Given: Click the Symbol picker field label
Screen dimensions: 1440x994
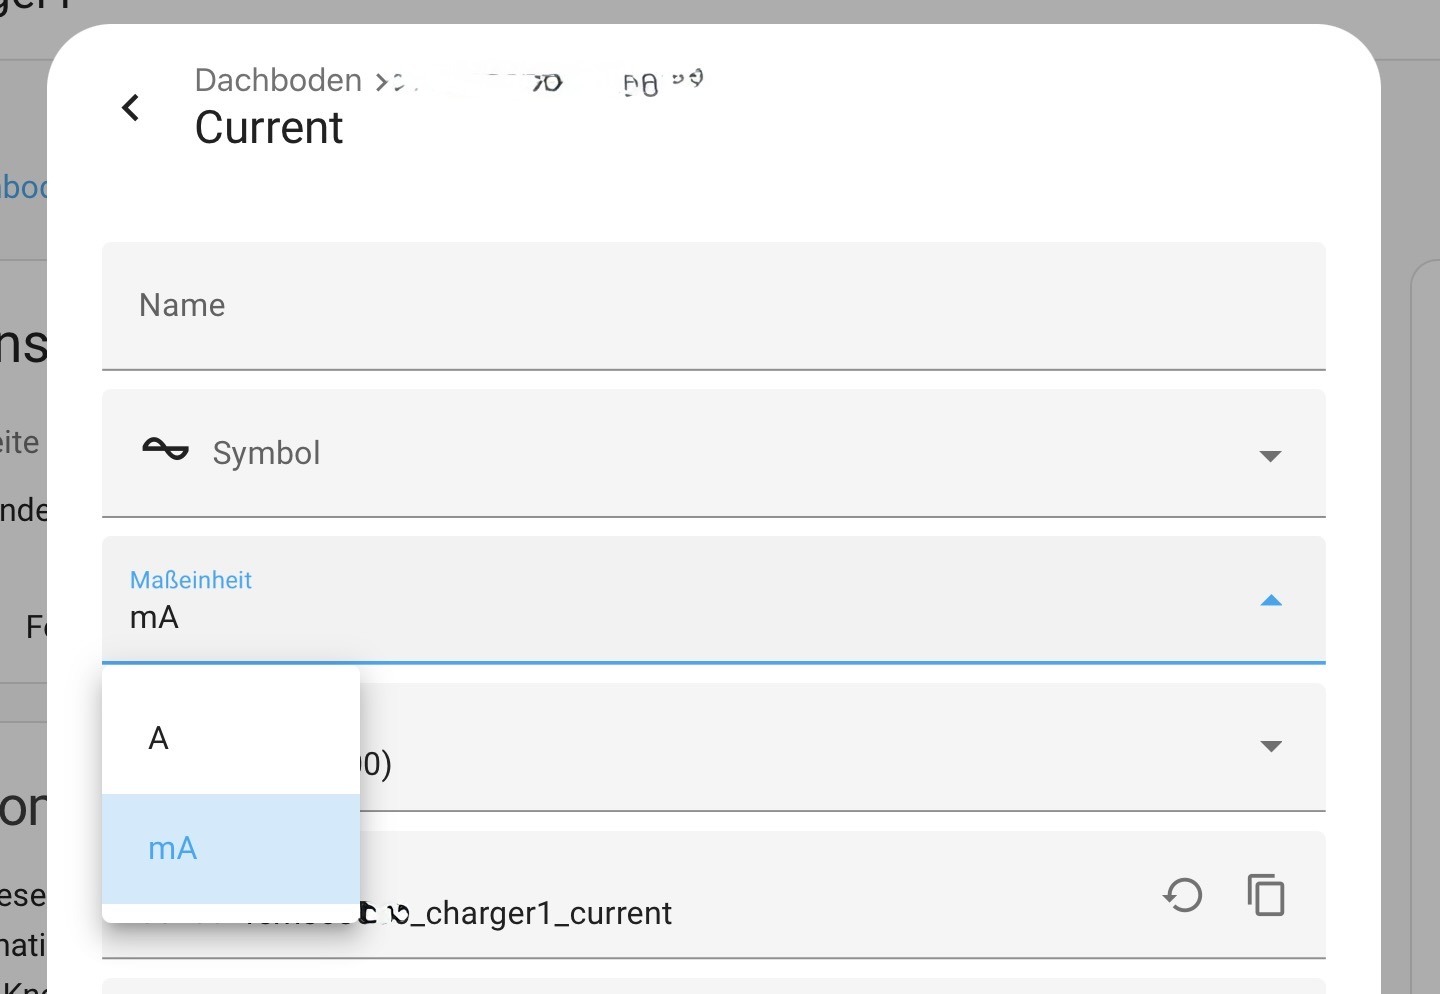Looking at the screenshot, I should coord(266,453).
